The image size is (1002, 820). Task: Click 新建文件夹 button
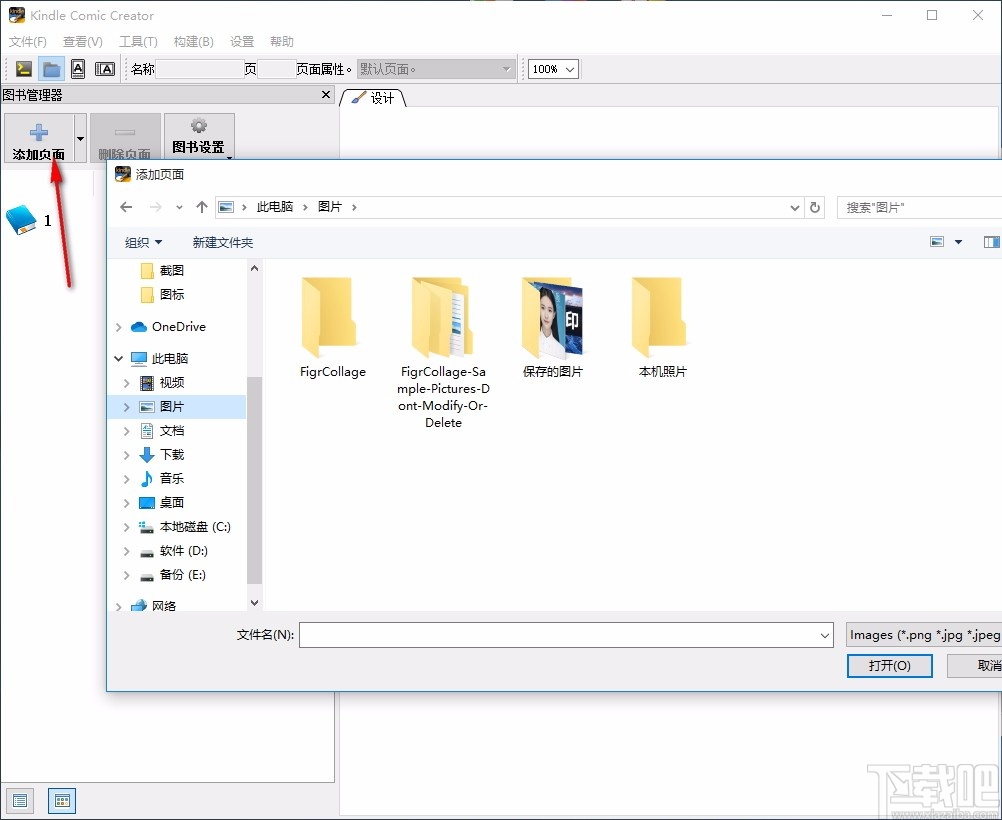pyautogui.click(x=223, y=242)
